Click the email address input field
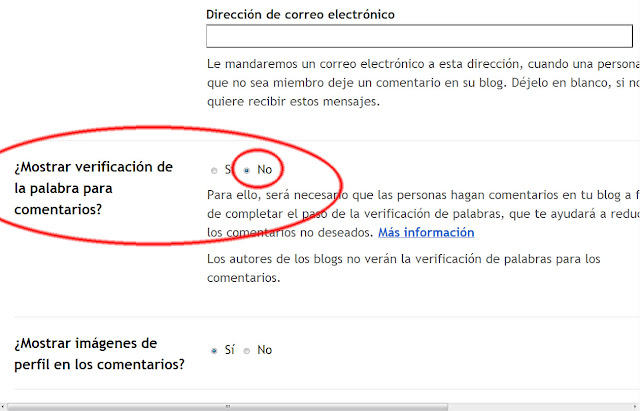 pyautogui.click(x=420, y=37)
